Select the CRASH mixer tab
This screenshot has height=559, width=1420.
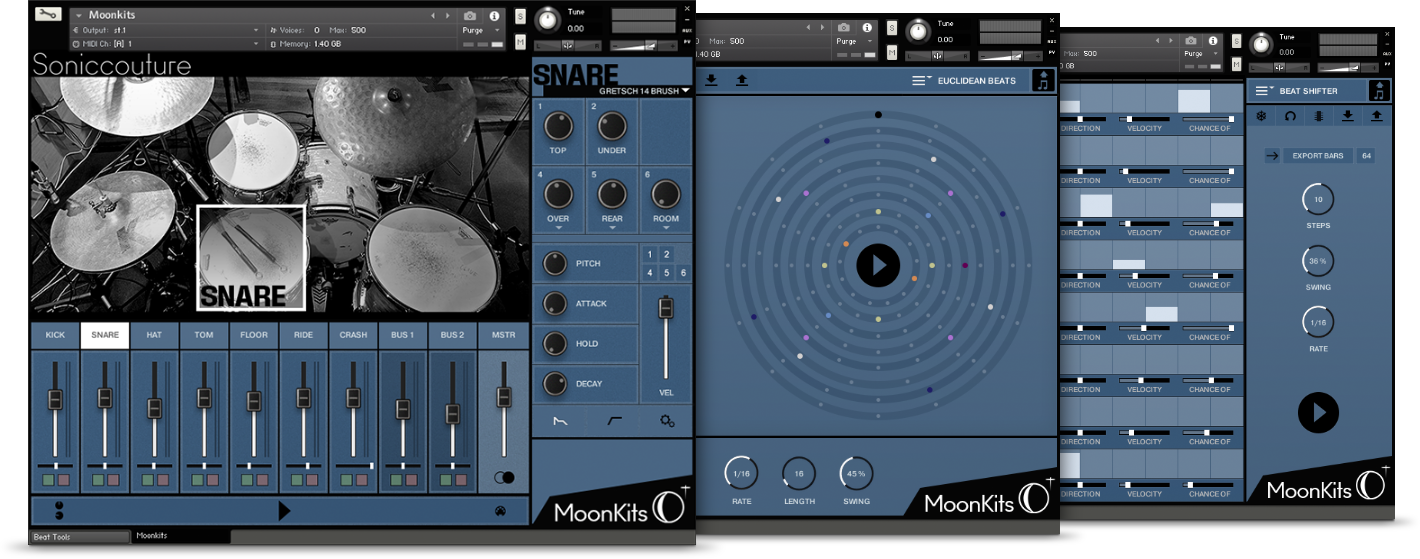[x=353, y=335]
